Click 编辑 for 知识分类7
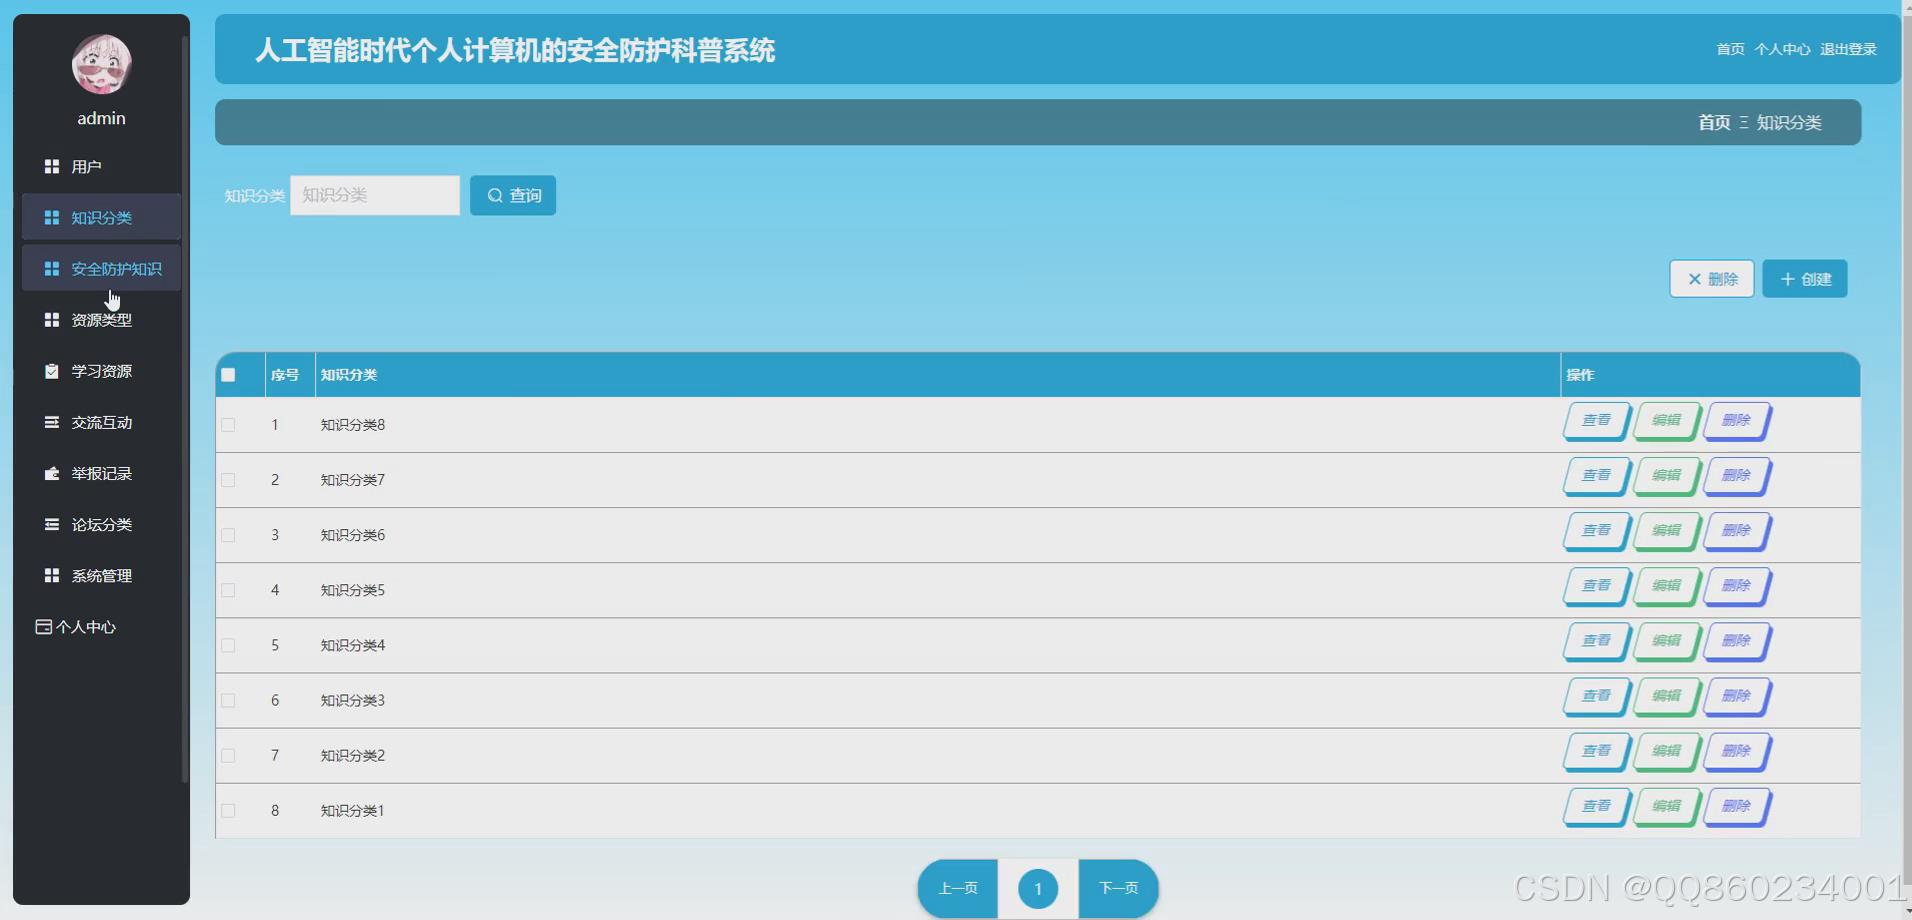 pos(1666,476)
